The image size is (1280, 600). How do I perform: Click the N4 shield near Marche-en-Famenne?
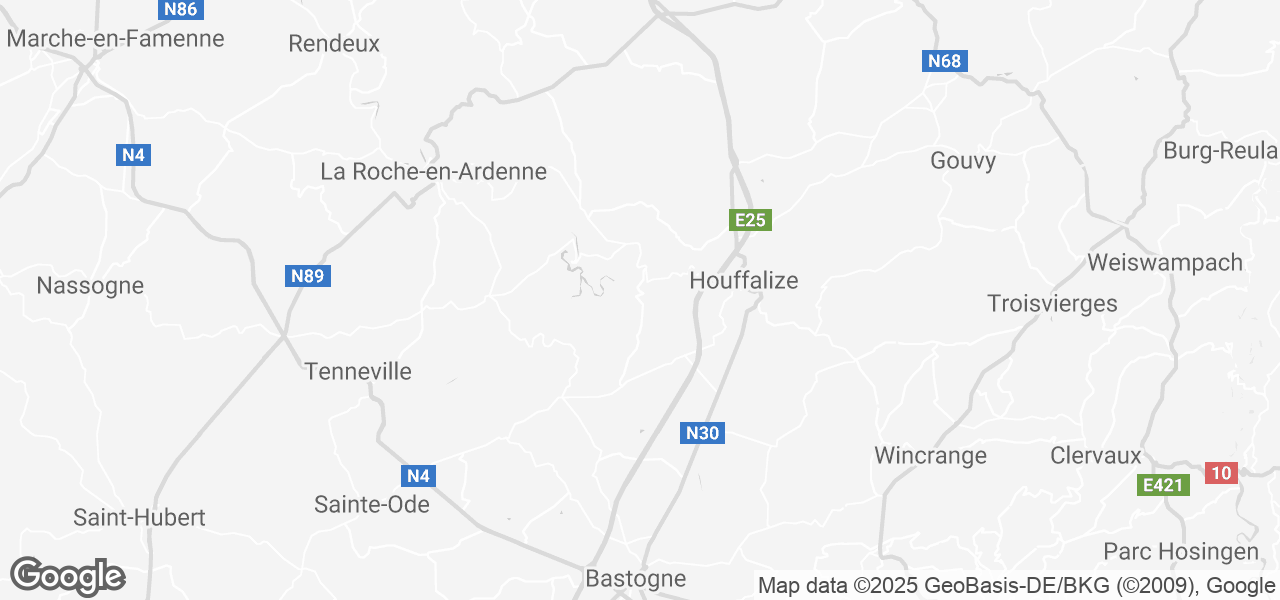coord(134,155)
